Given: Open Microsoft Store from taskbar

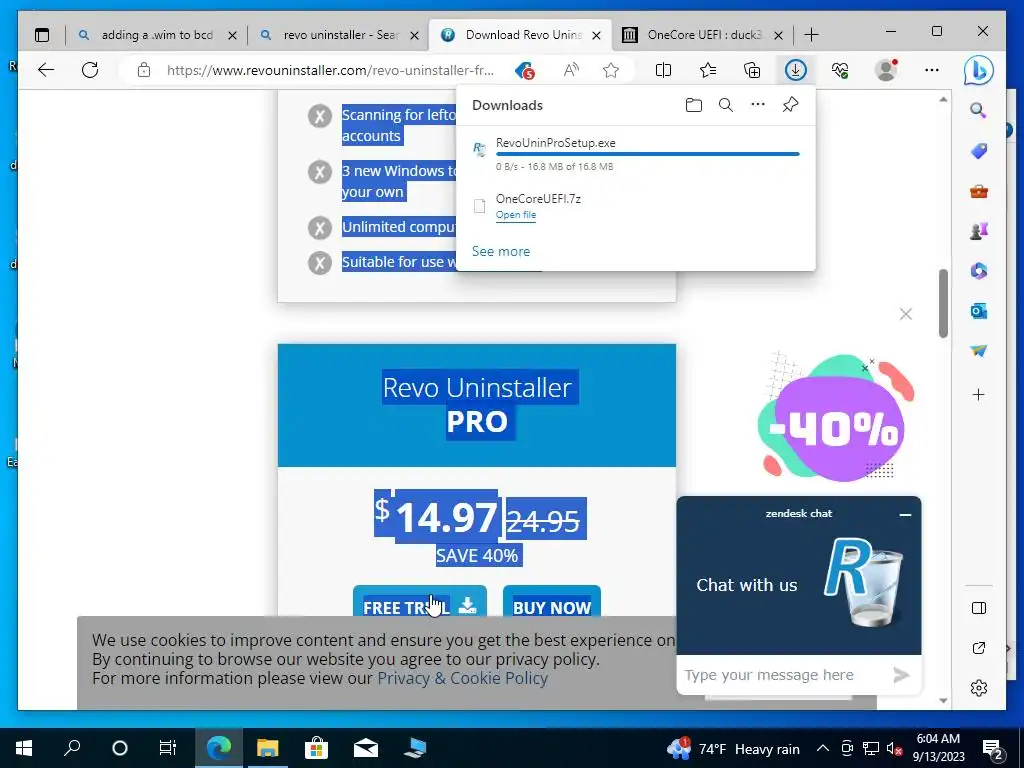Looking at the screenshot, I should (x=316, y=748).
